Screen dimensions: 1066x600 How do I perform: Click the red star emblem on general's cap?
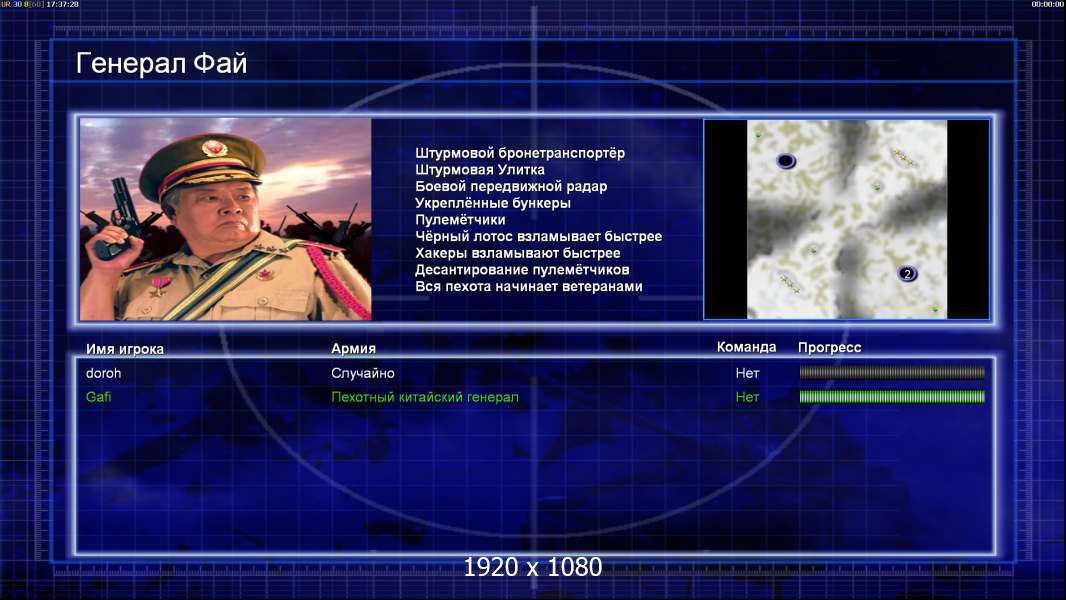pos(213,147)
